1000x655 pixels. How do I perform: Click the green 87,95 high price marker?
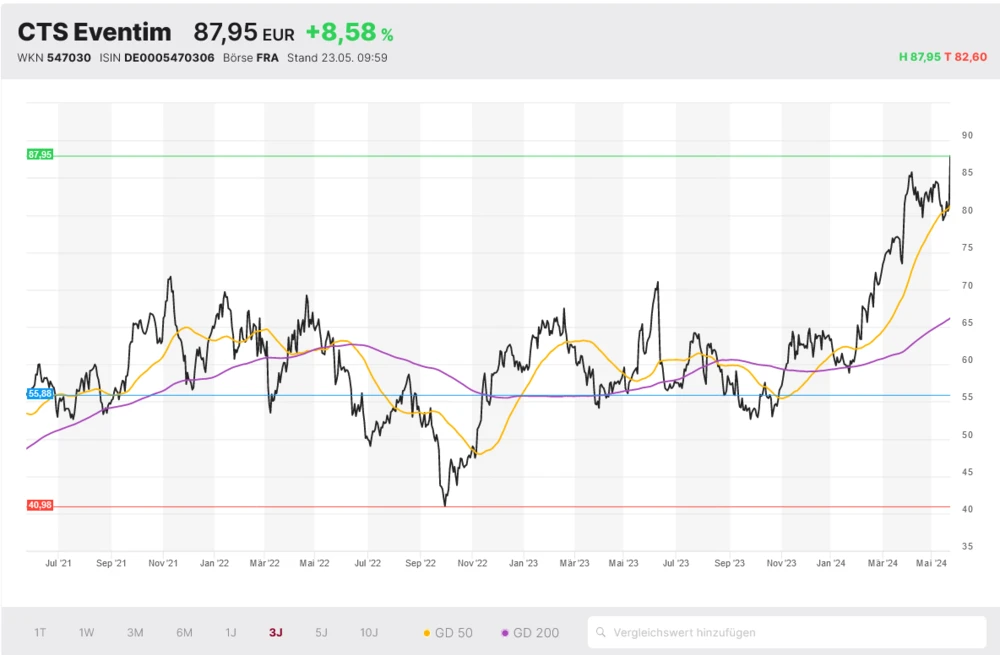click(40, 155)
